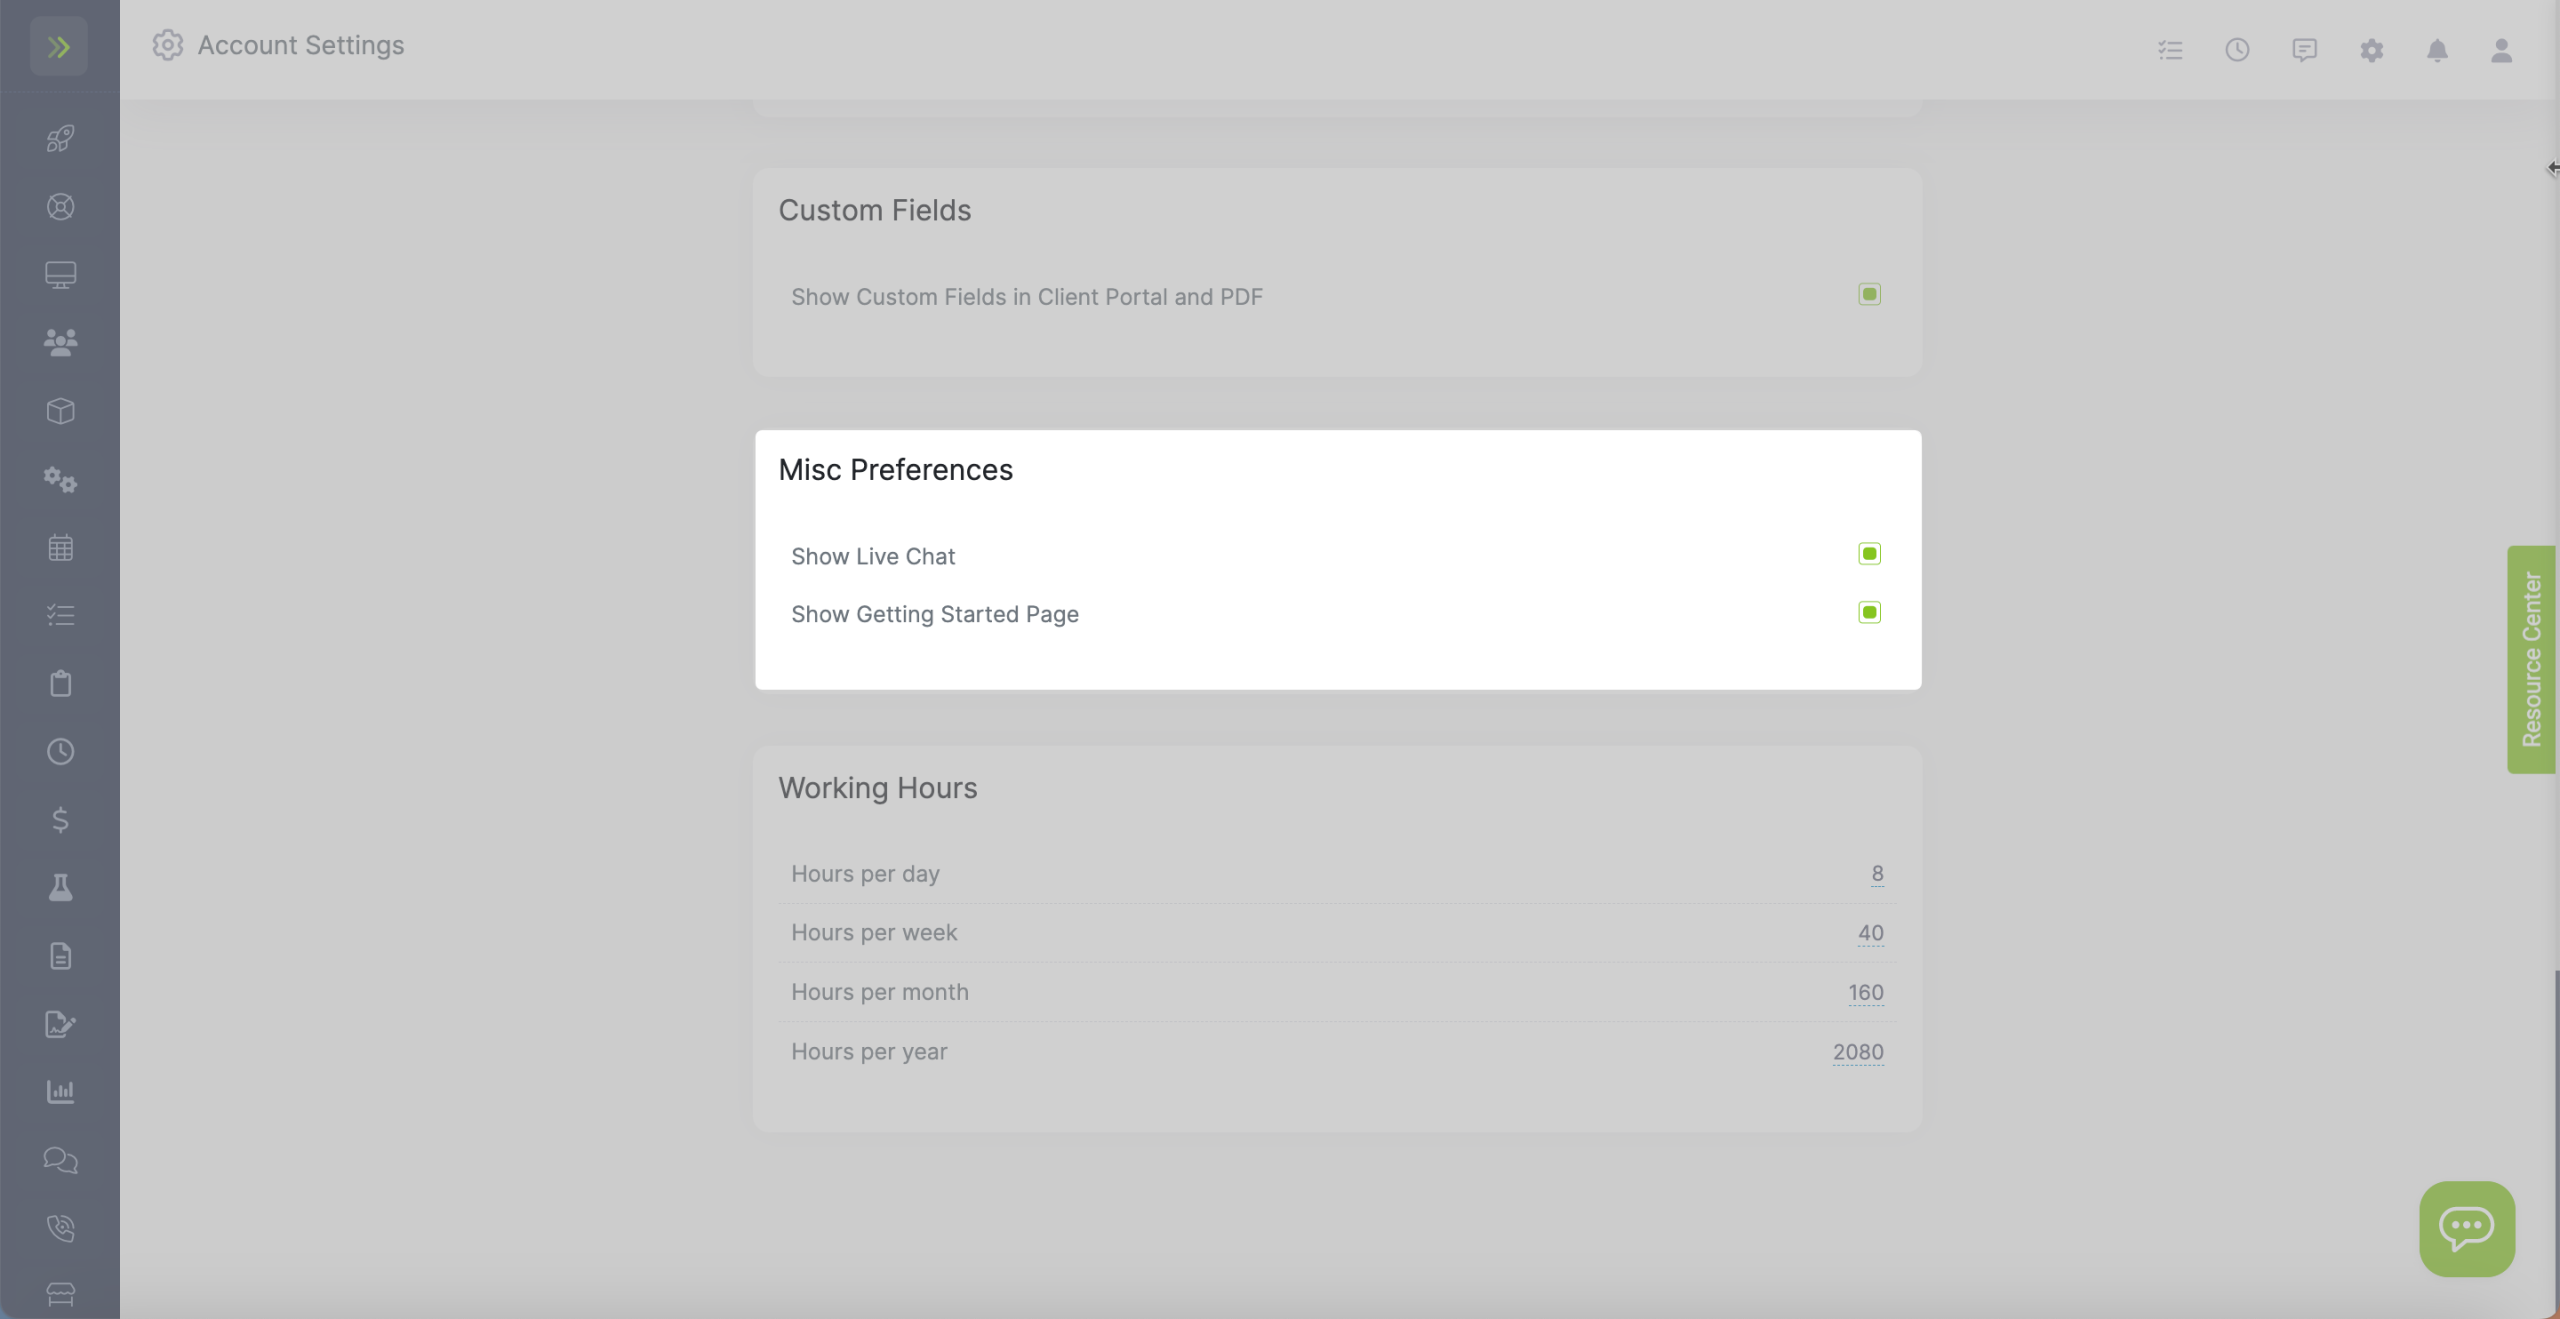Viewport: 2560px width, 1319px height.
Task: Open the message comment icon in top bar
Action: 2304,50
